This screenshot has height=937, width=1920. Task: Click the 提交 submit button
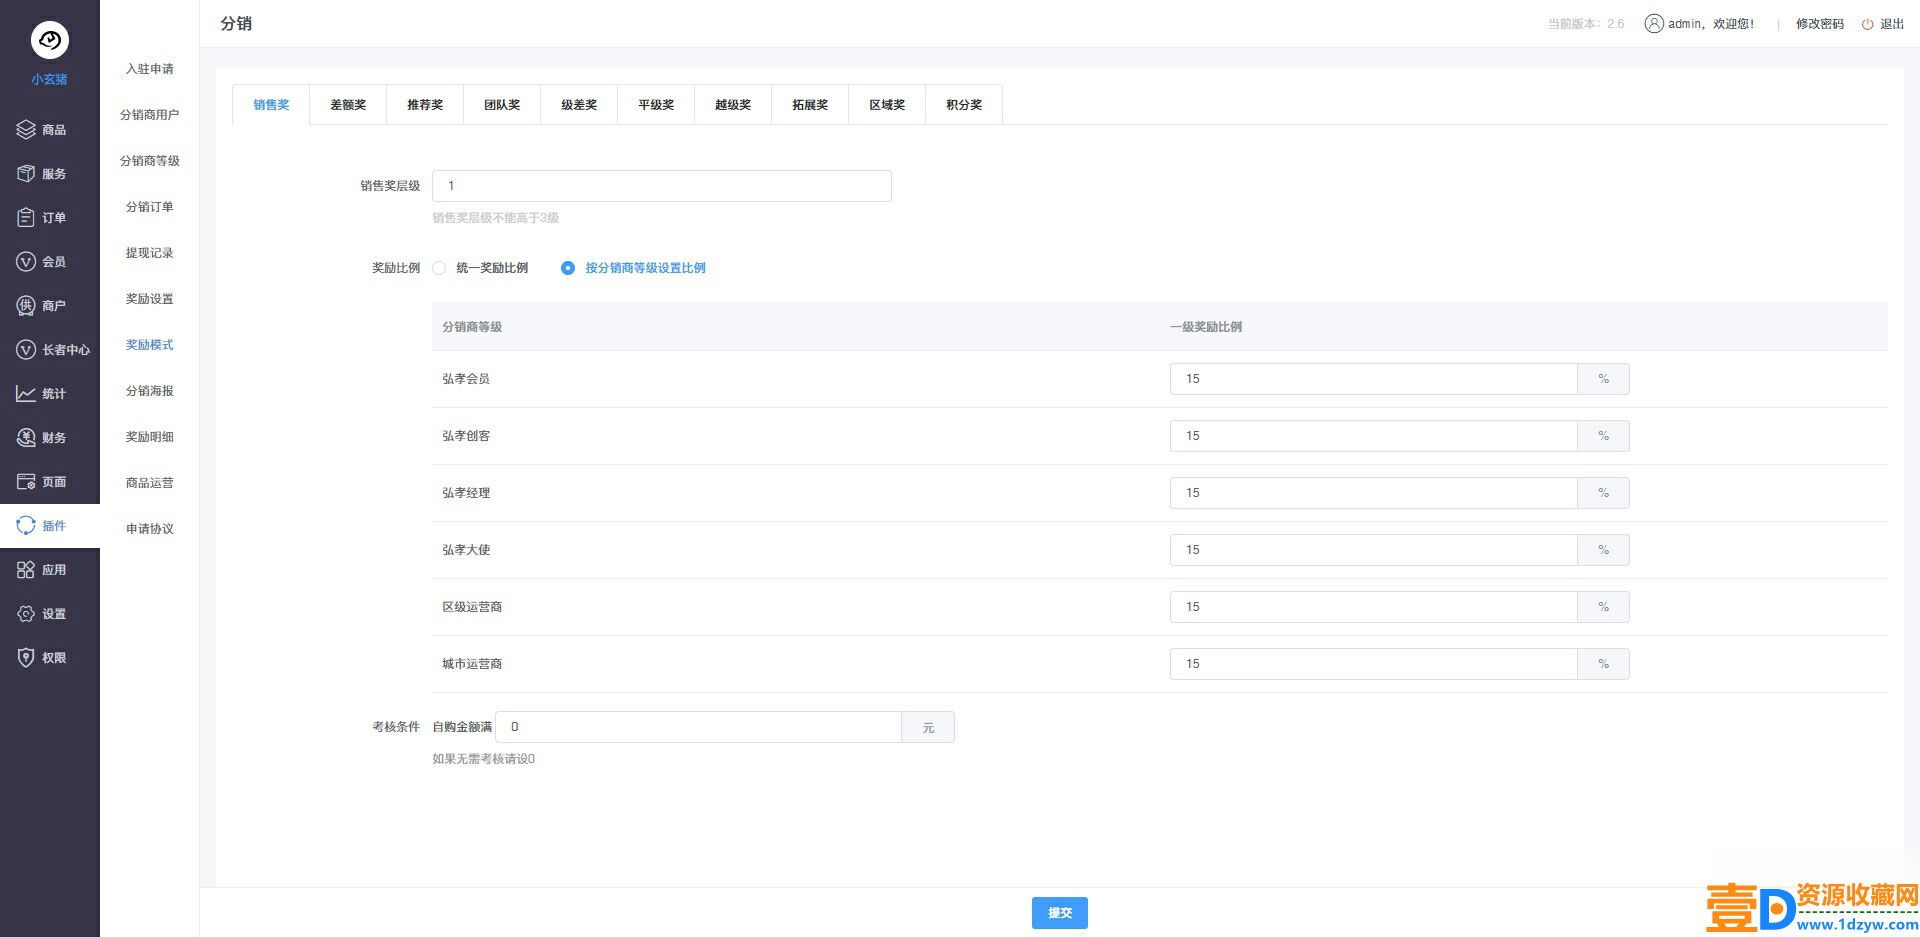(1060, 913)
